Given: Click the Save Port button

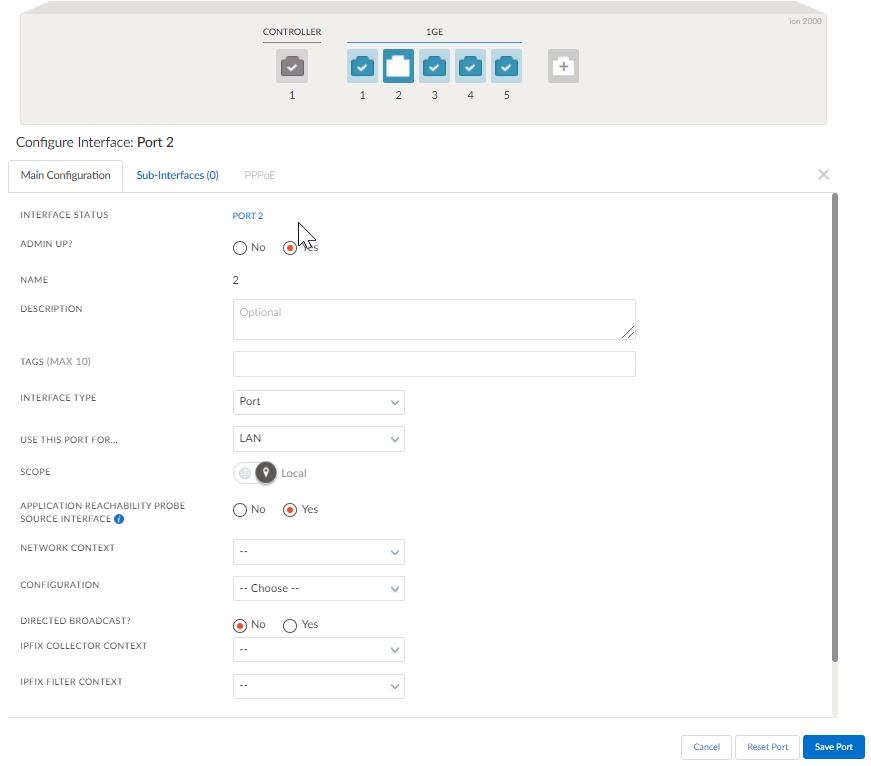Looking at the screenshot, I should click(833, 747).
